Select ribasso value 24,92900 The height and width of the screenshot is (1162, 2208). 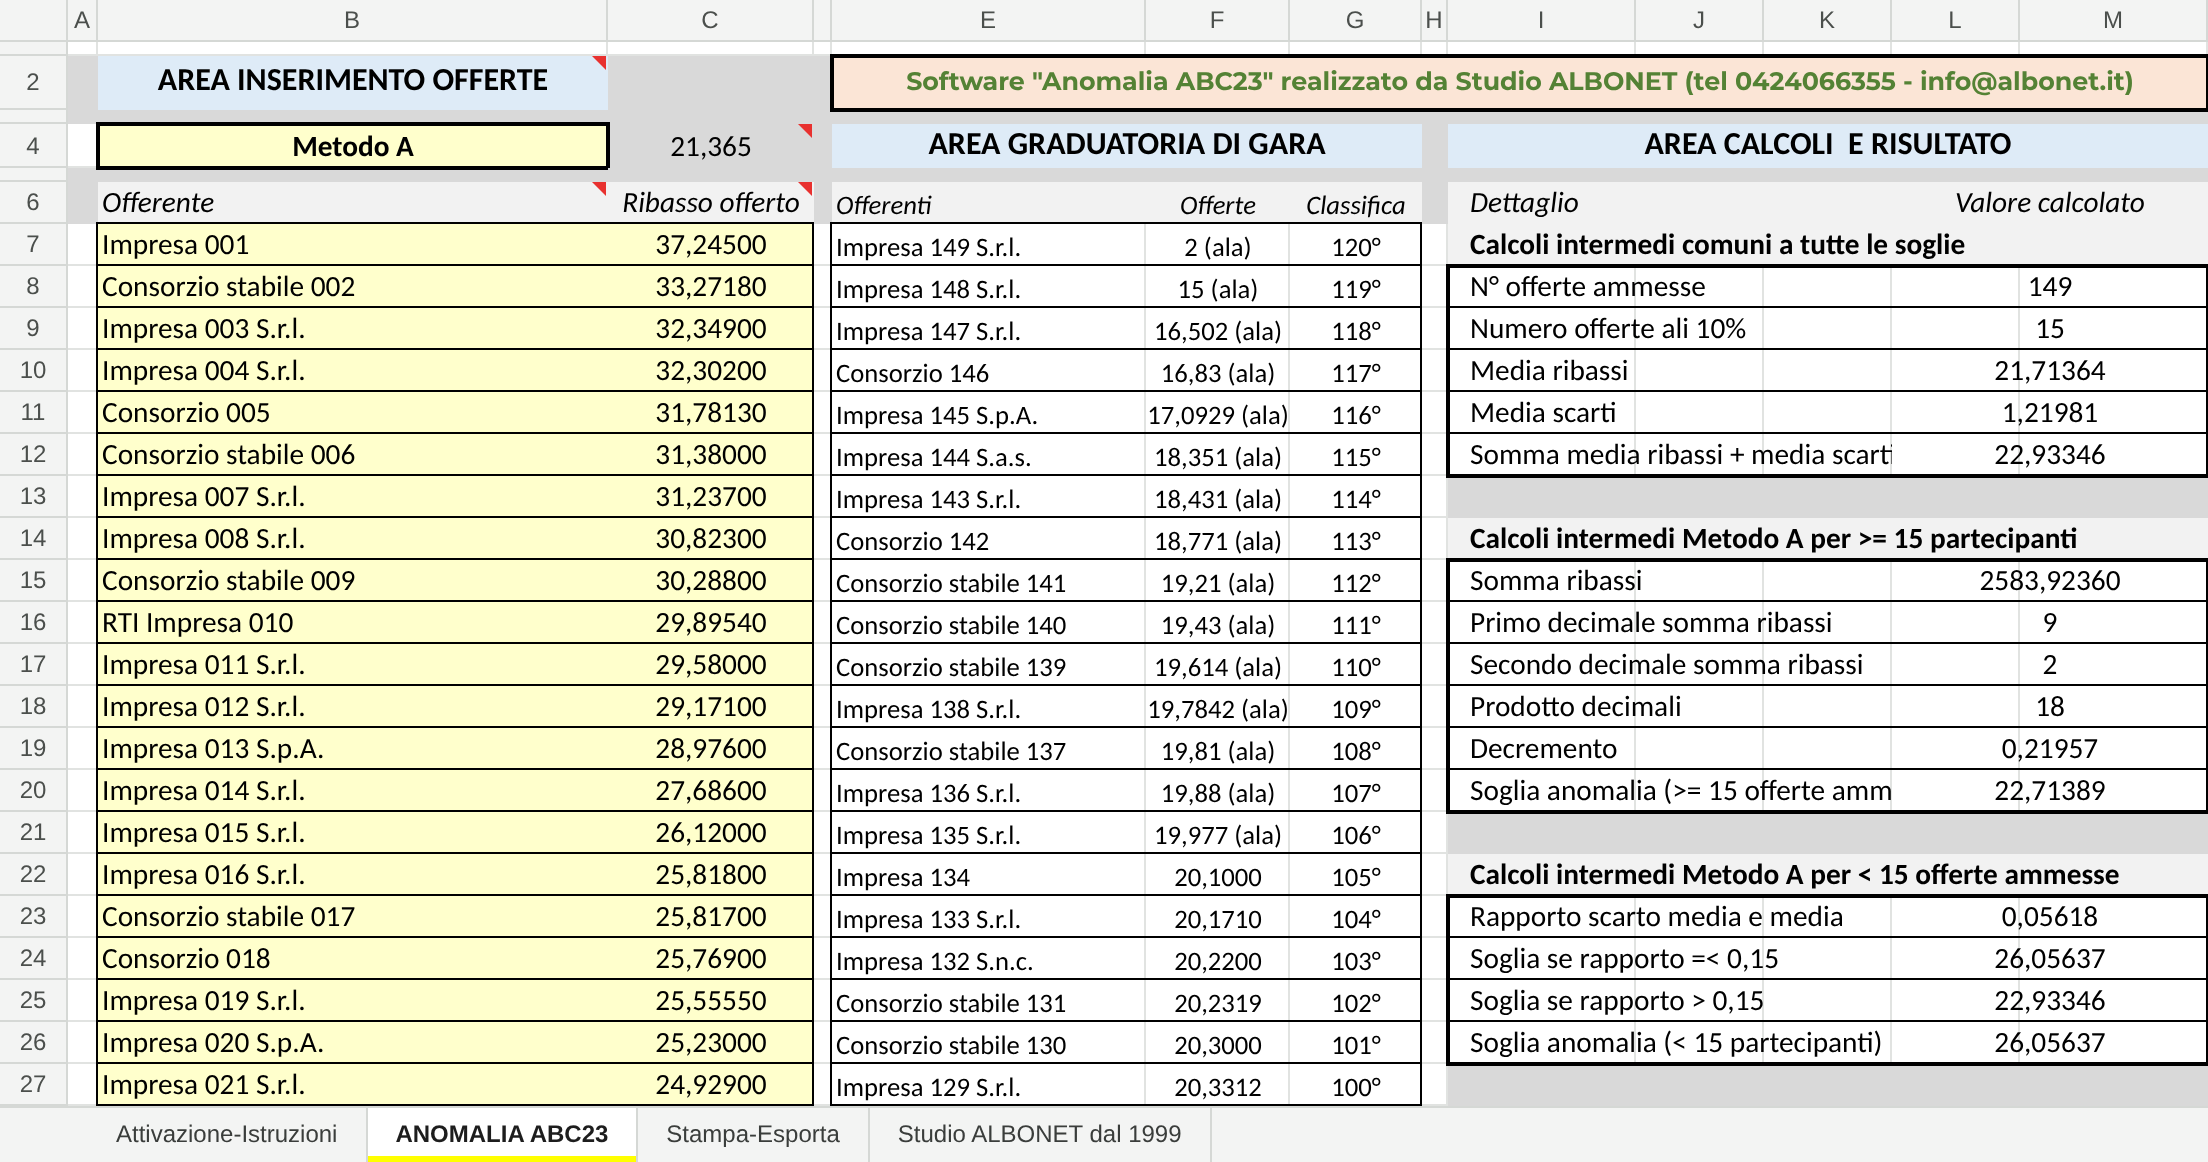pyautogui.click(x=710, y=1084)
